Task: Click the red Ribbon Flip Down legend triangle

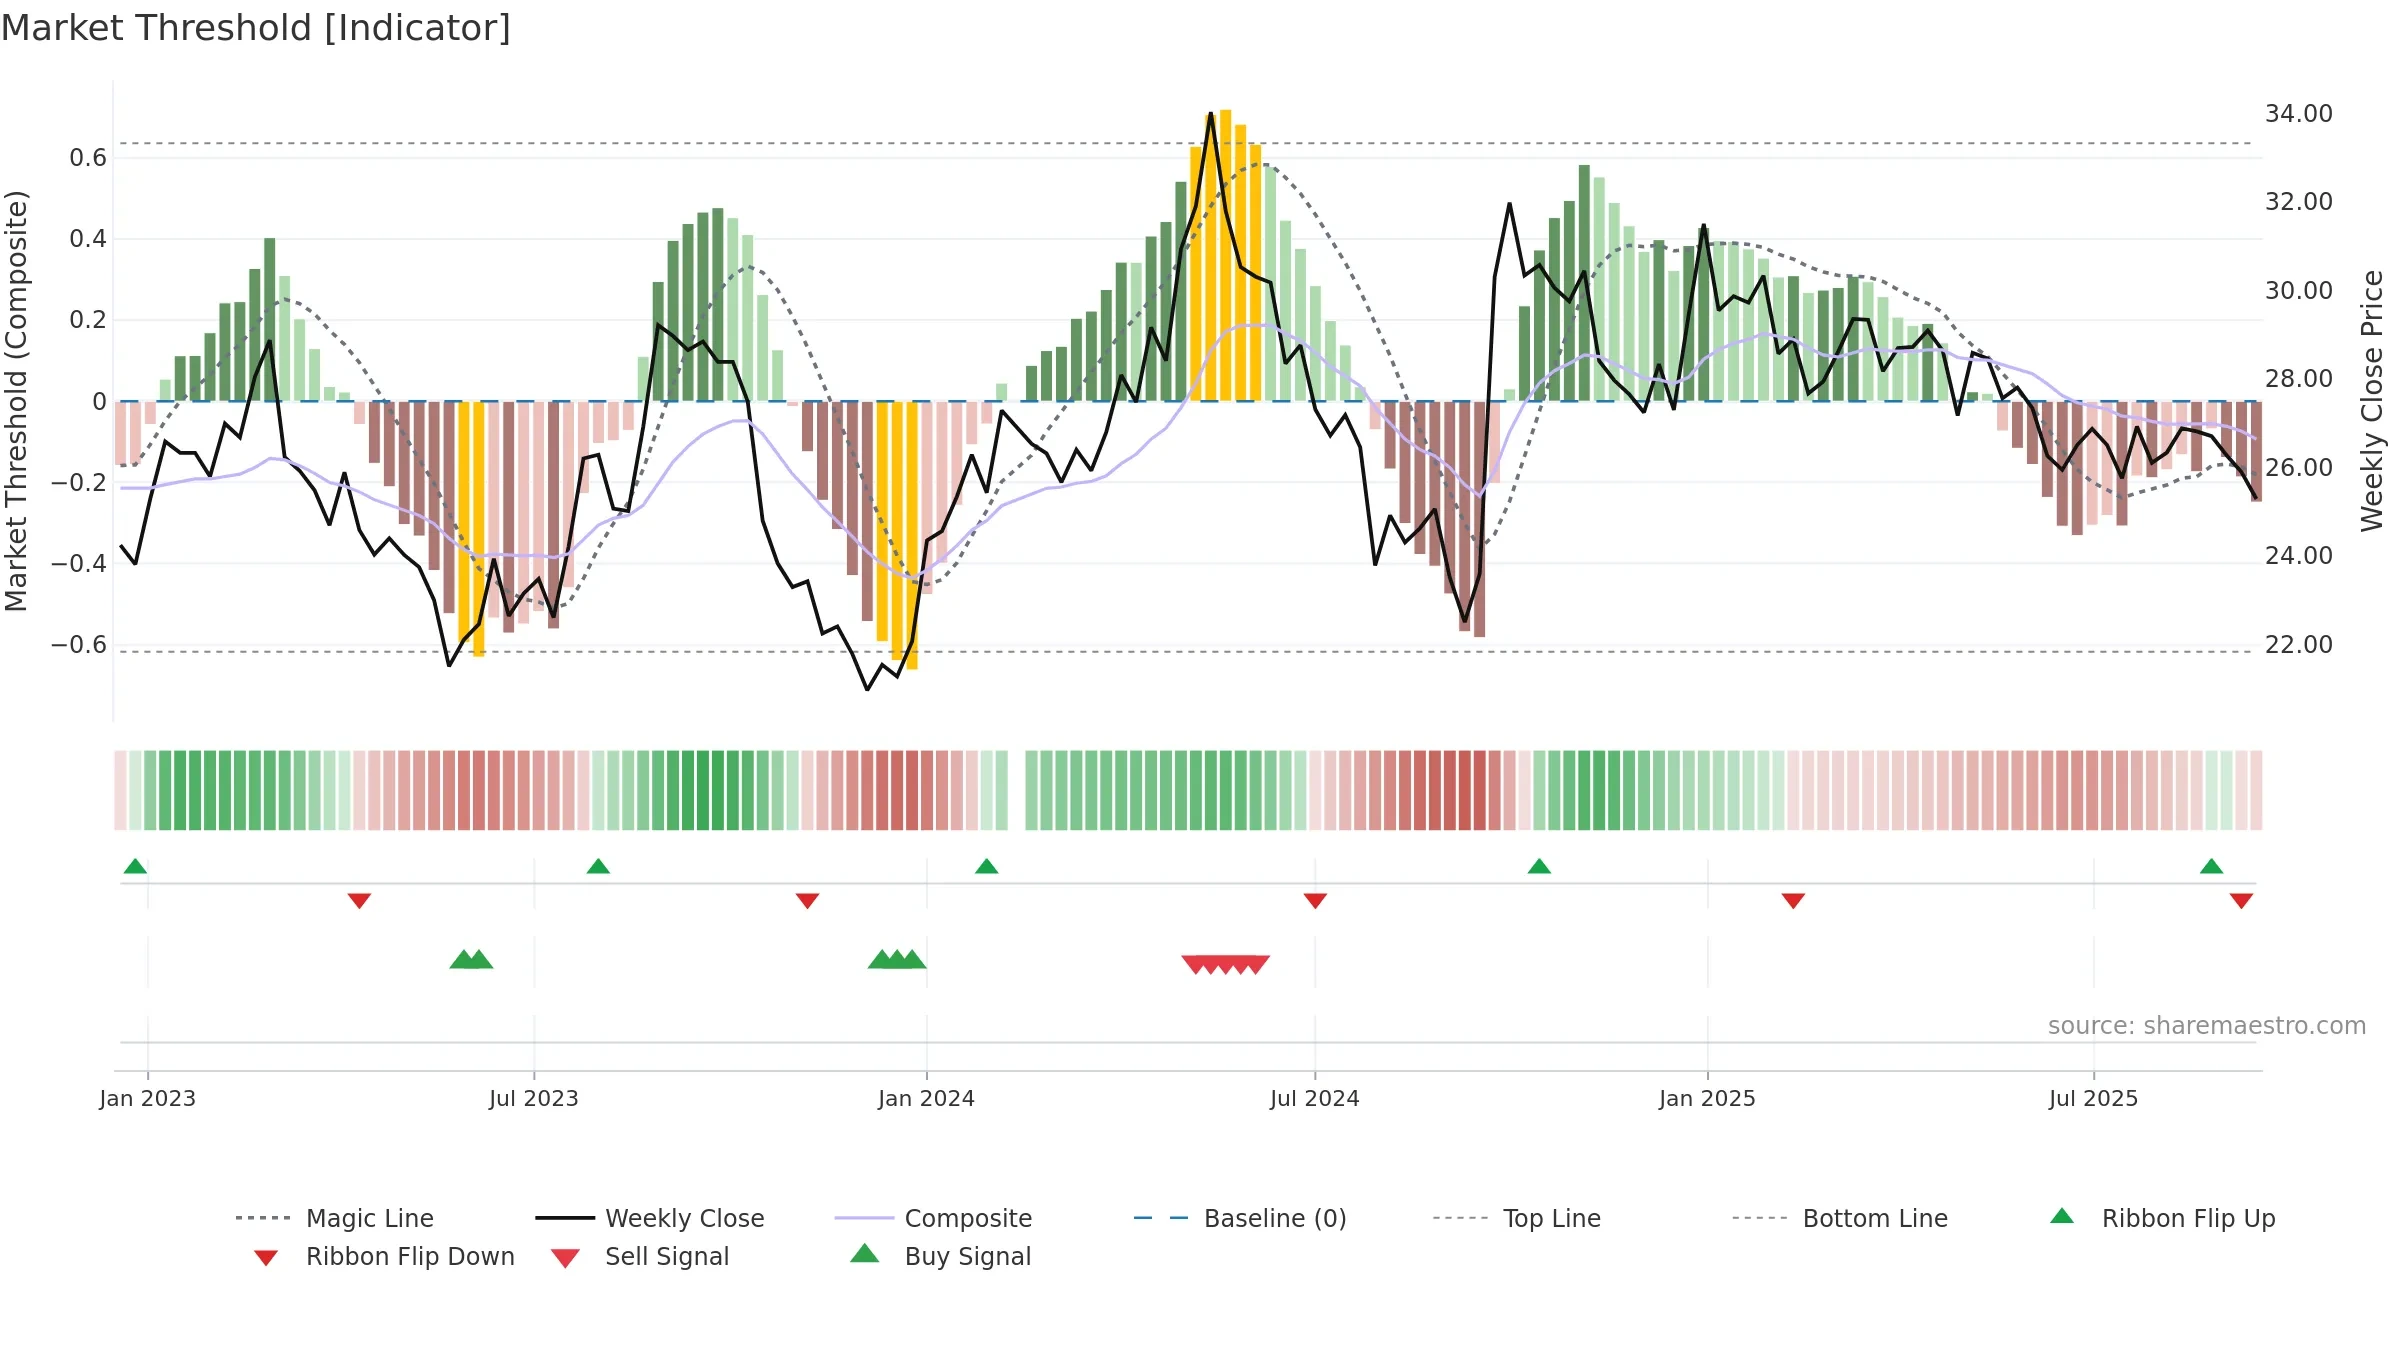Action: click(266, 1258)
